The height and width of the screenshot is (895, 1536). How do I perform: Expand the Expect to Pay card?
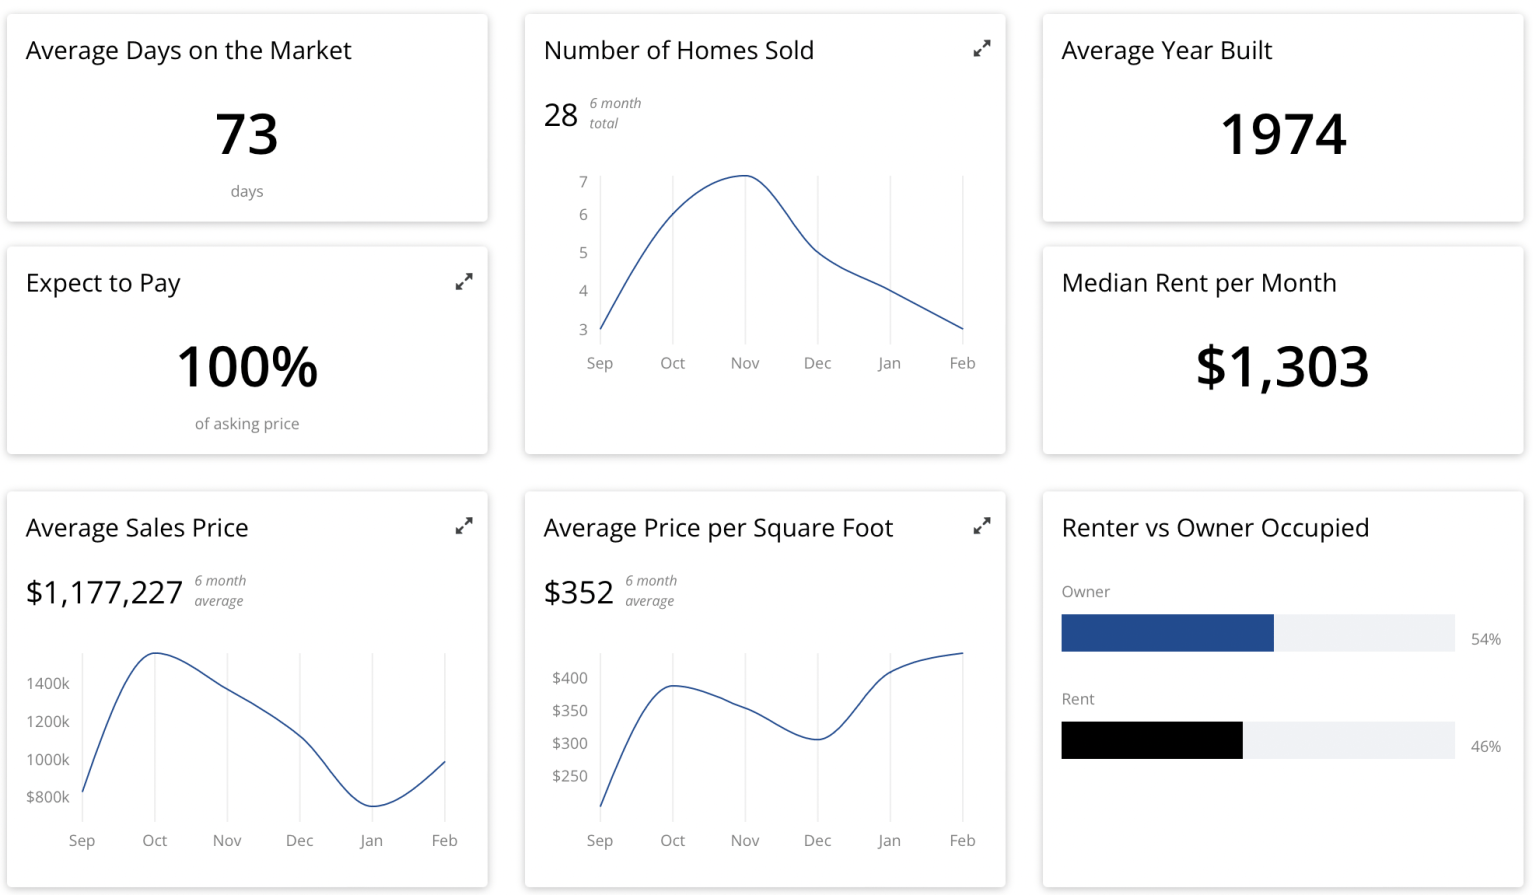tap(464, 282)
